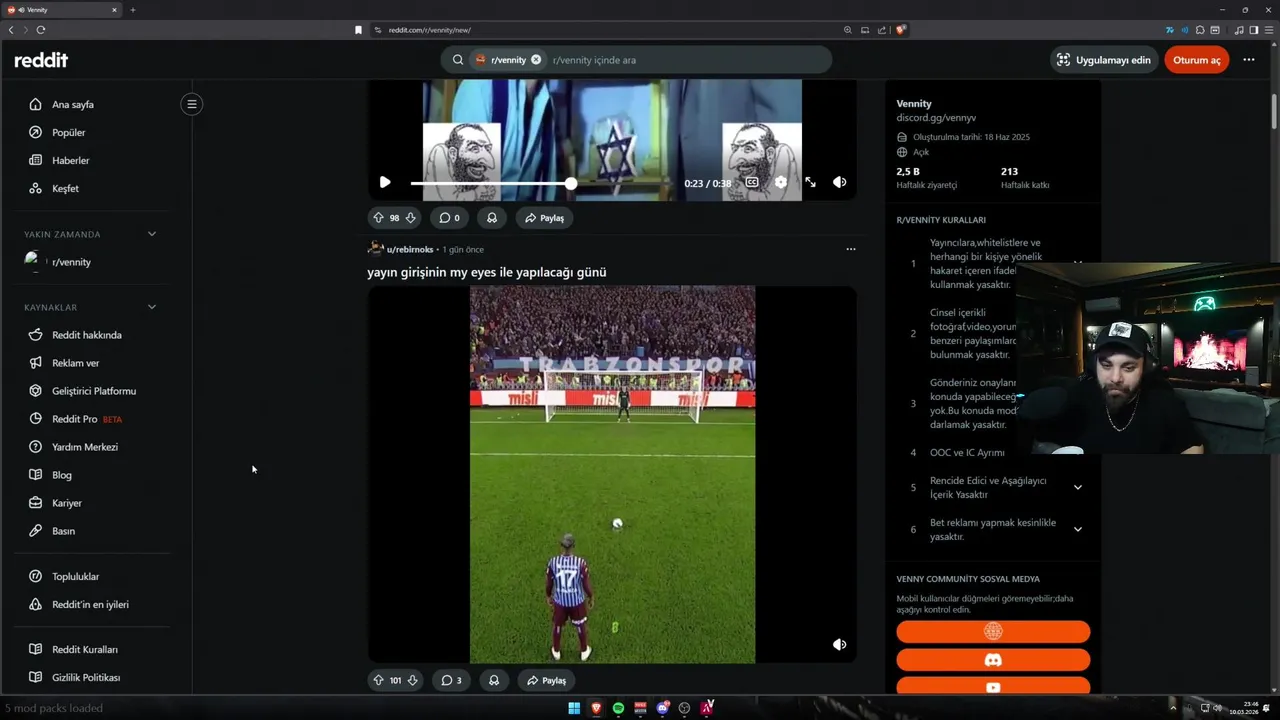Reload the page in browser toolbar
Image resolution: width=1280 pixels, height=720 pixels.
[x=41, y=30]
